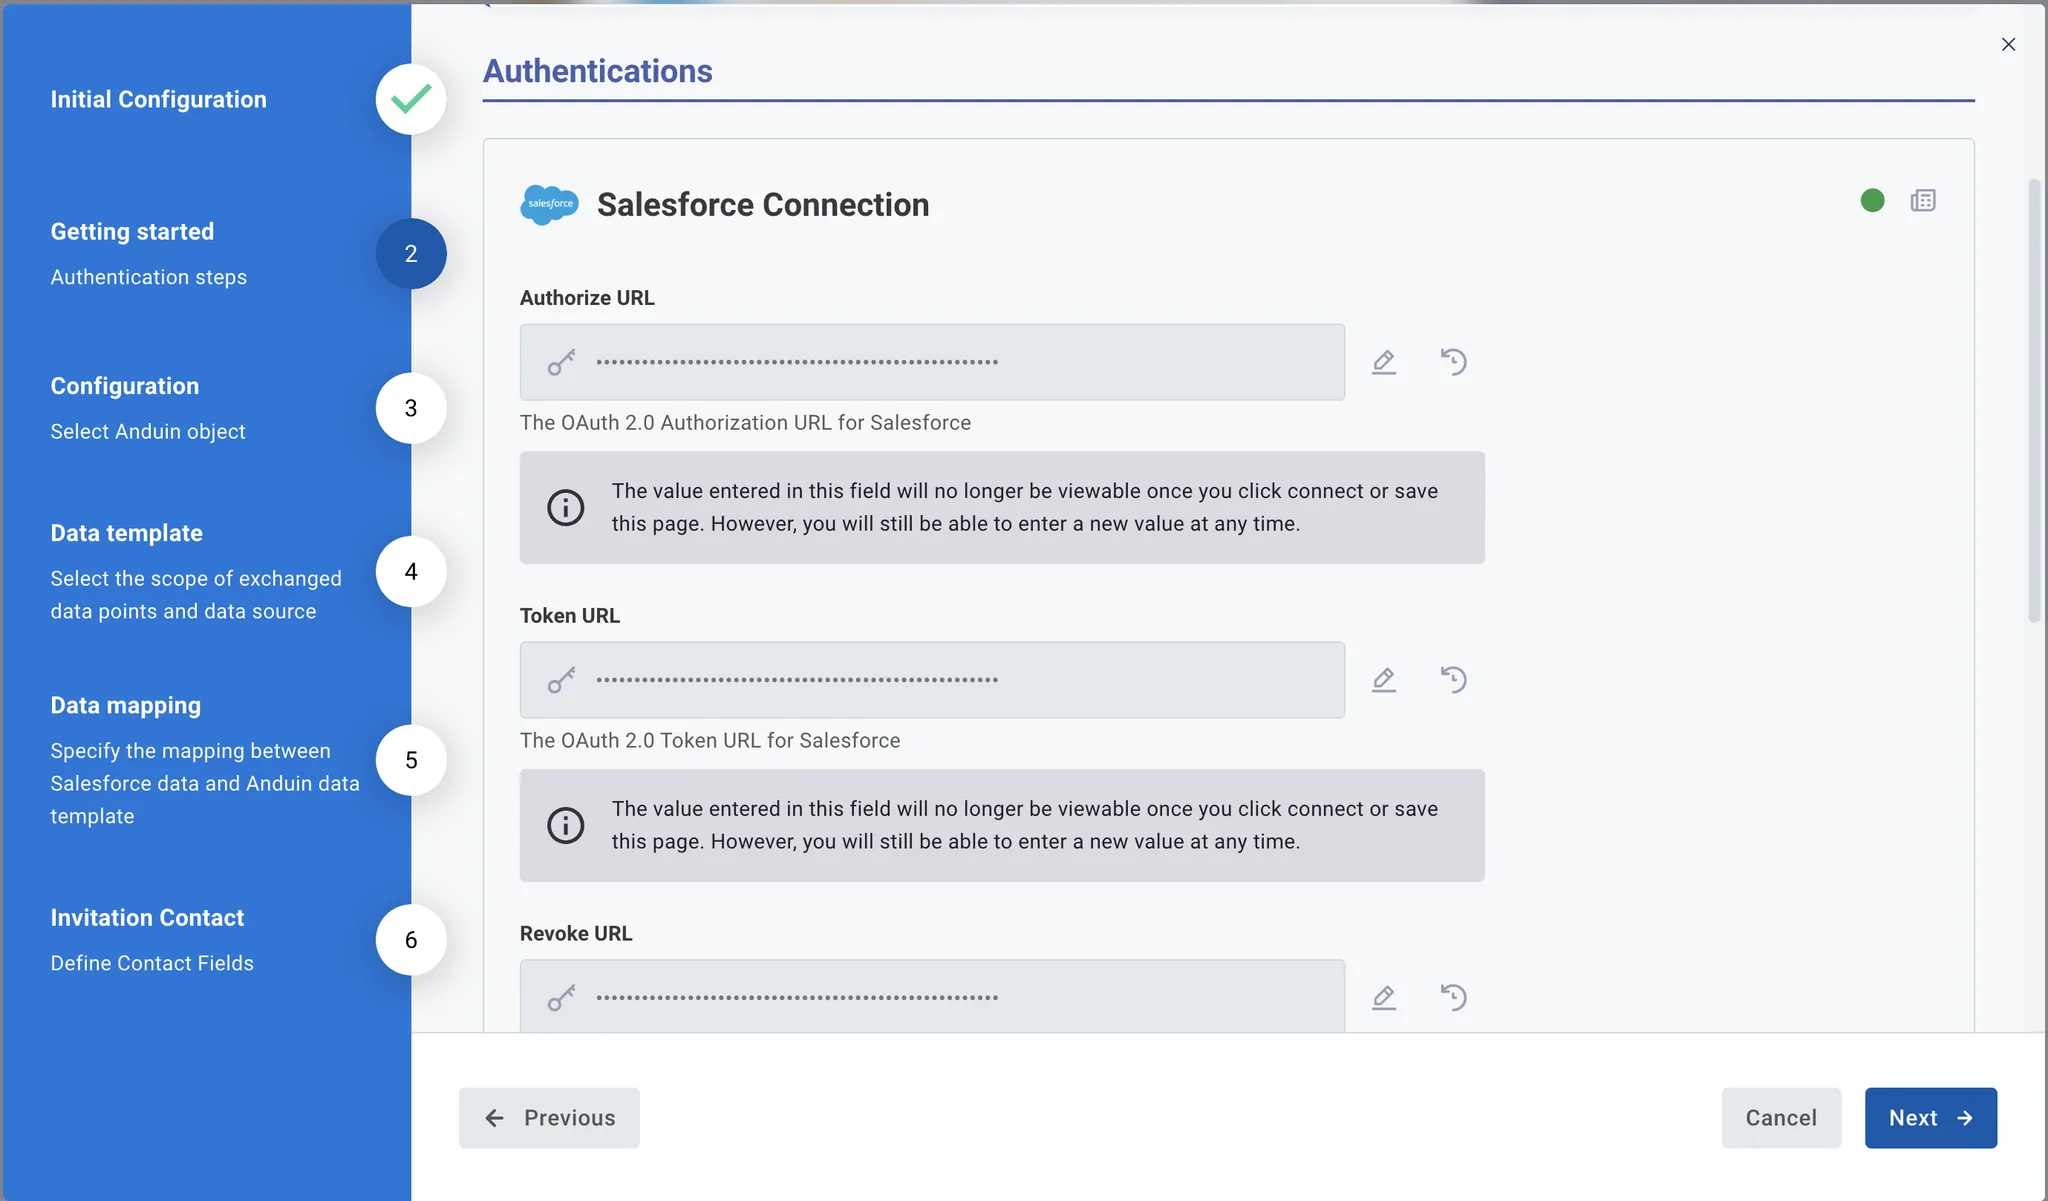Click the green connection status indicator
Screen dimensions: 2048x1201
1873,201
